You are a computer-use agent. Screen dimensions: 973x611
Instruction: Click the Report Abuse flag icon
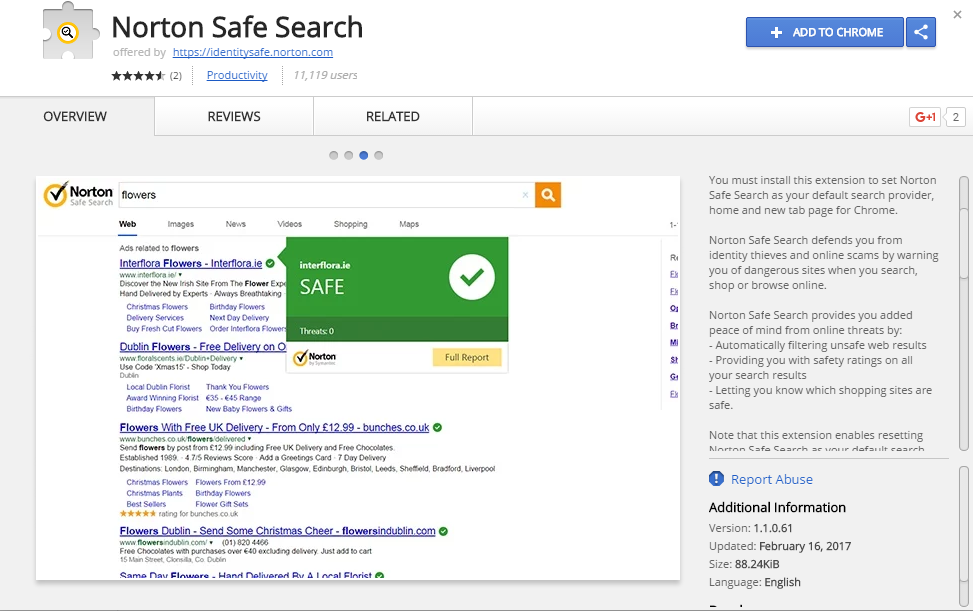point(717,479)
